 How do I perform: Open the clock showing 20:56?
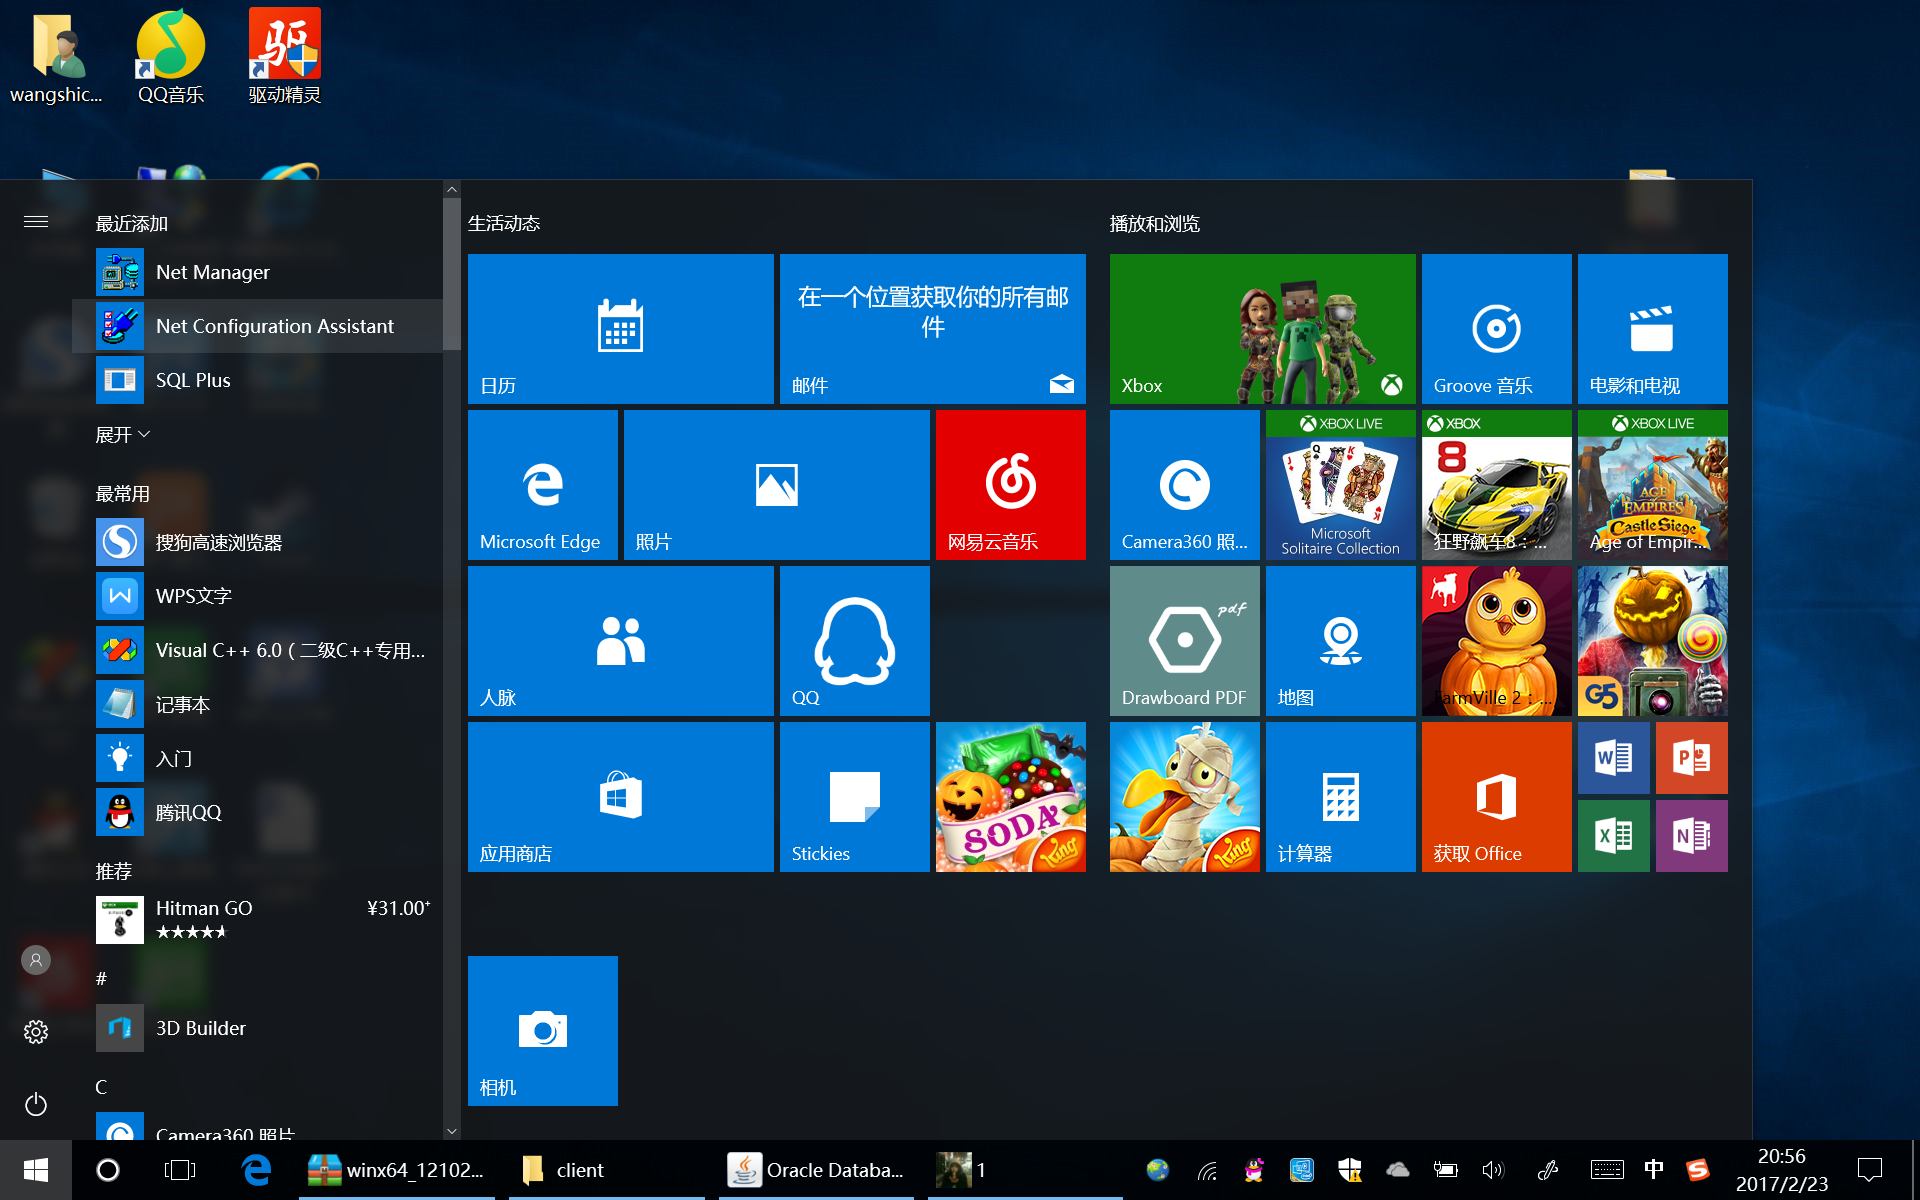pos(1781,1170)
